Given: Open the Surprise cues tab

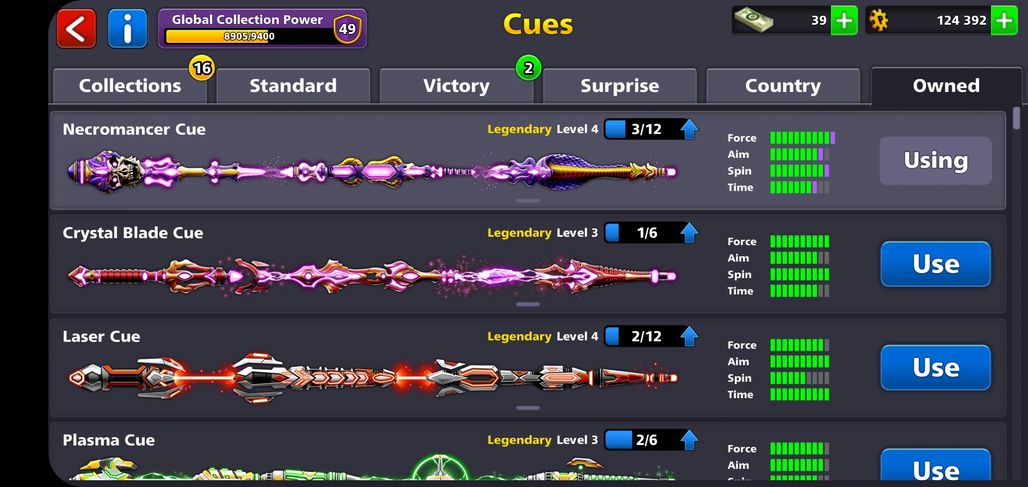Looking at the screenshot, I should (x=620, y=86).
